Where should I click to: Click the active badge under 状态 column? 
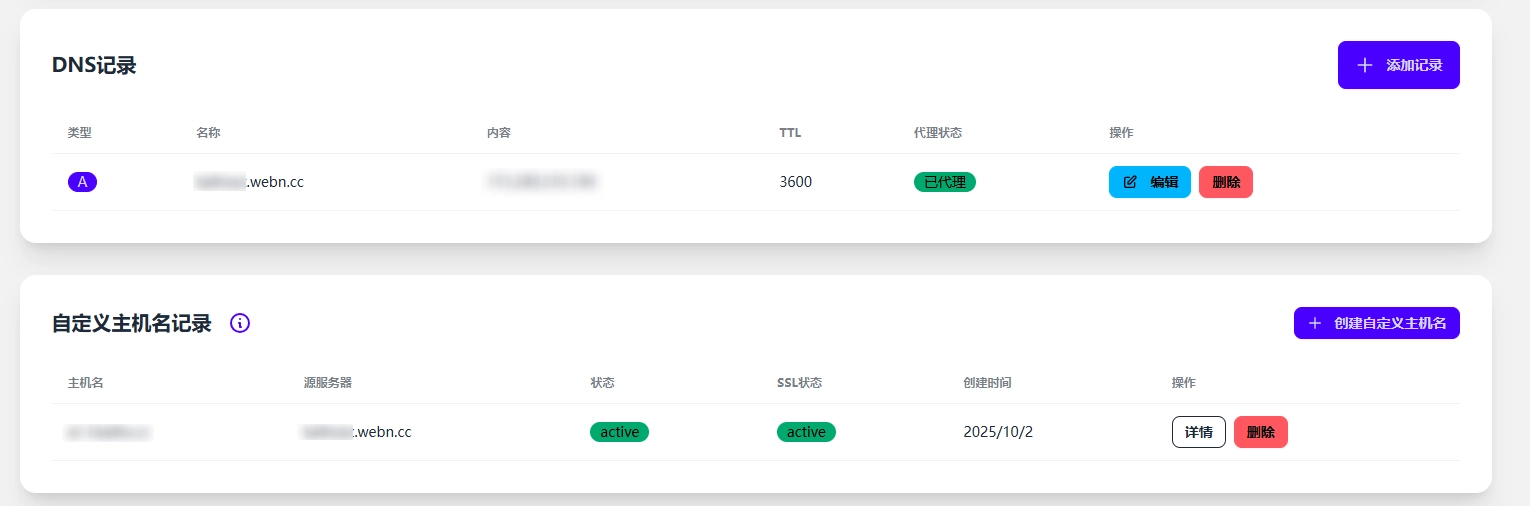point(619,432)
